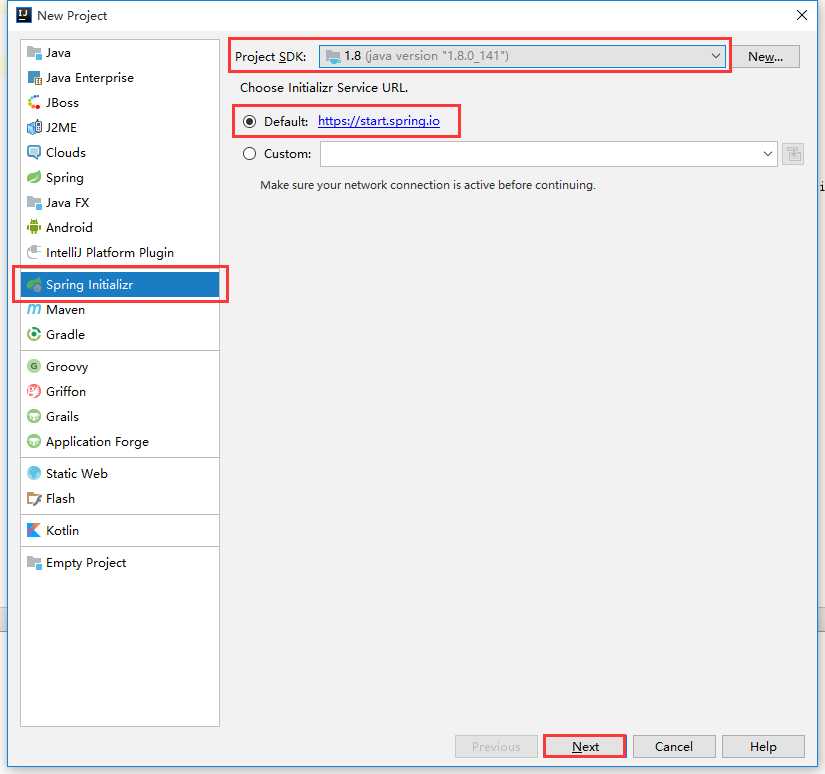825x774 pixels.
Task: Select the Default start.spring.io radio button
Action: [249, 122]
